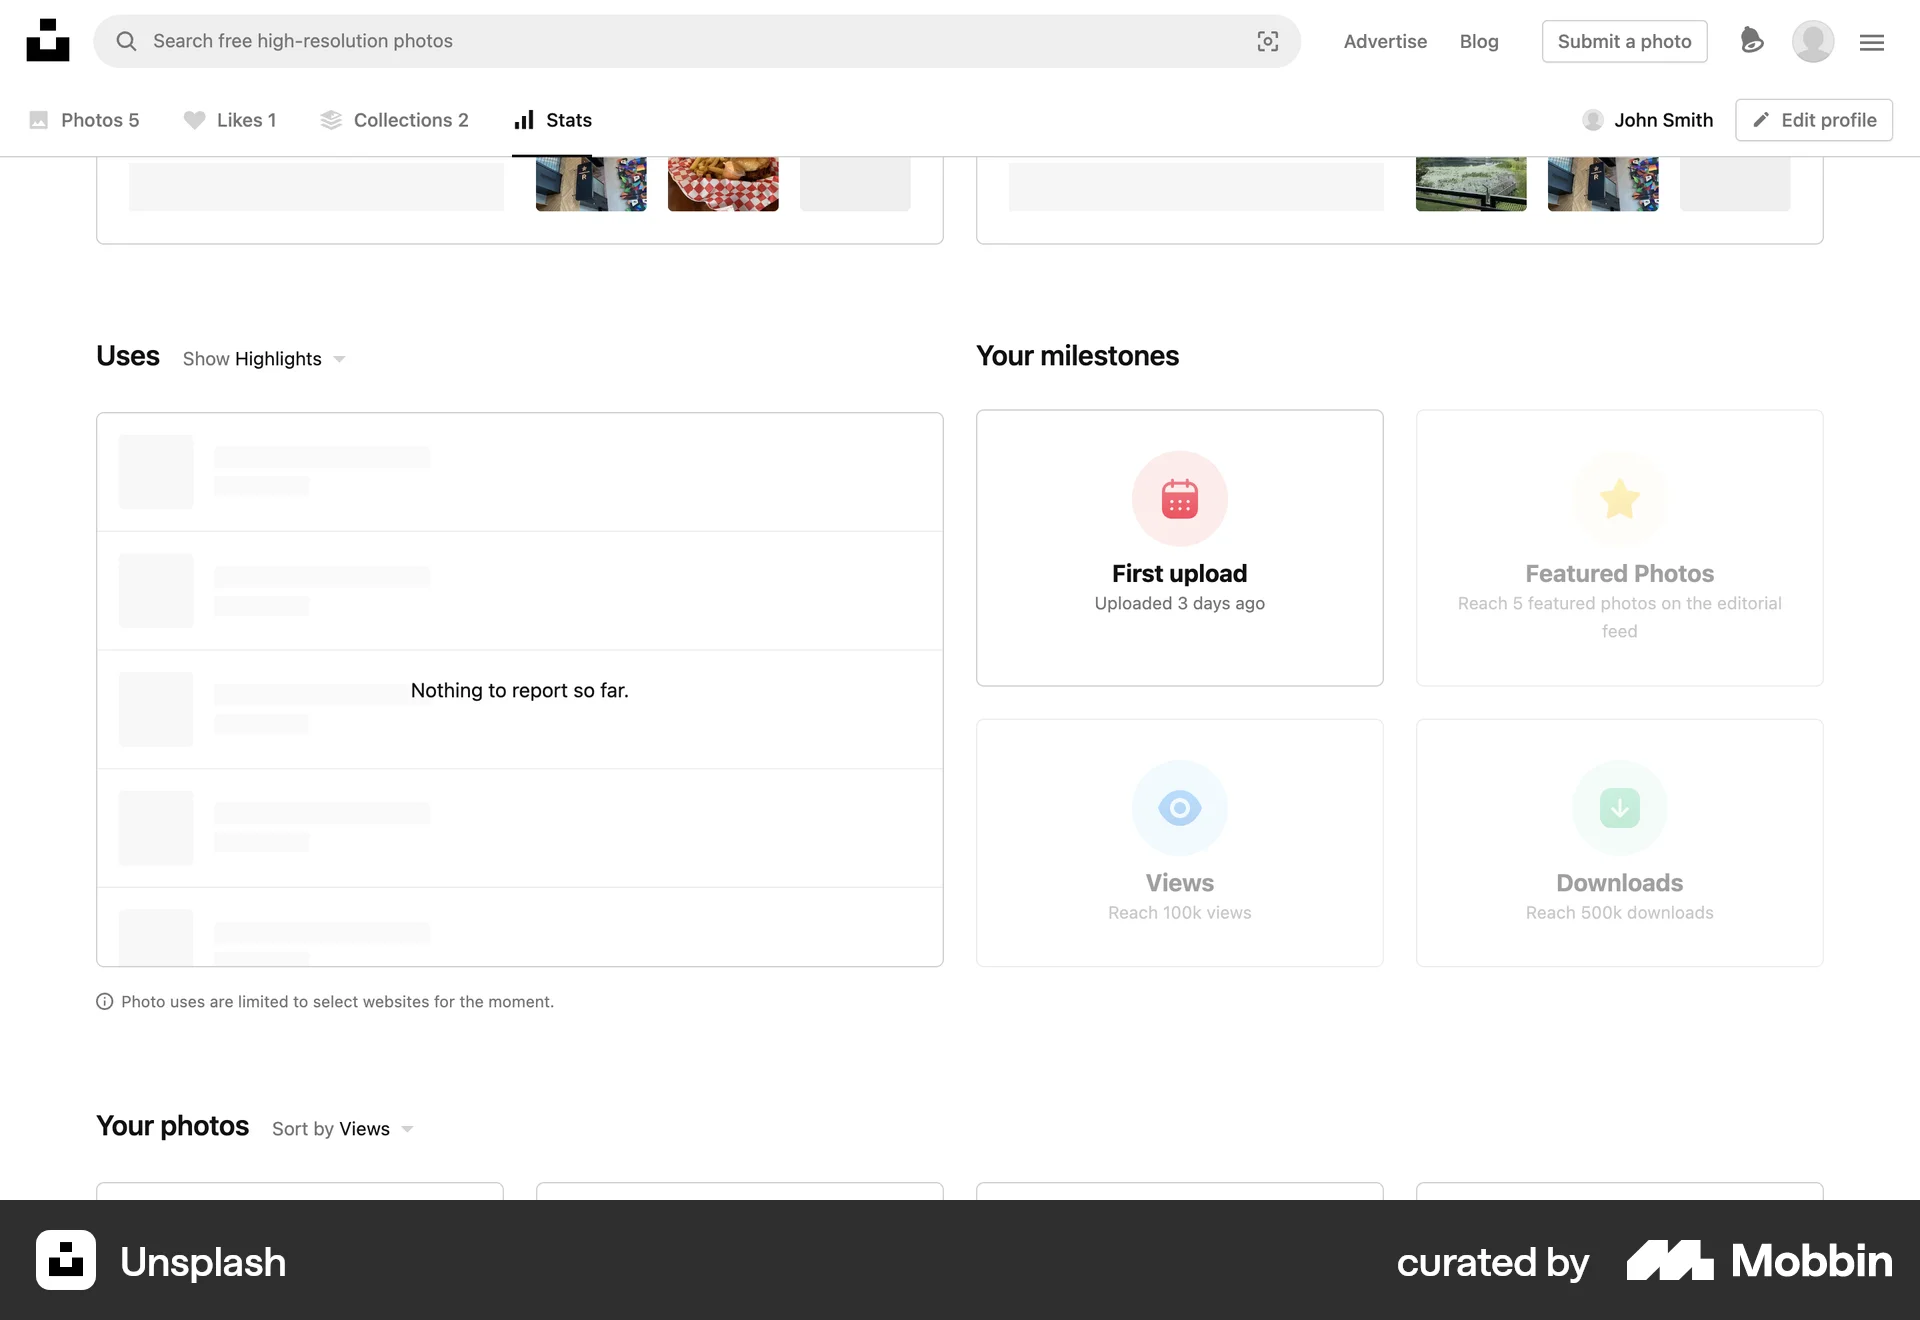Click the Submit a photo button
The image size is (1920, 1320).
coord(1624,41)
